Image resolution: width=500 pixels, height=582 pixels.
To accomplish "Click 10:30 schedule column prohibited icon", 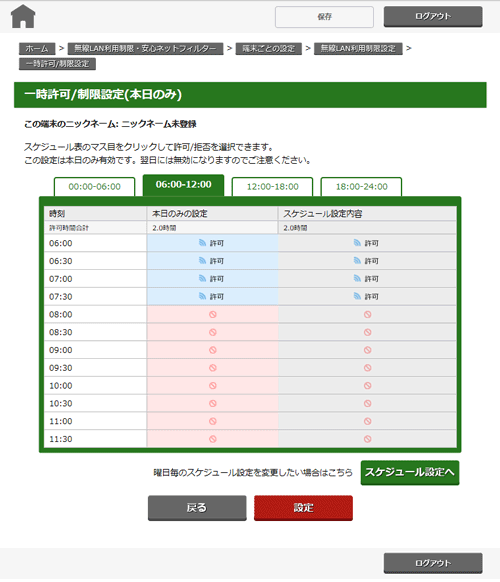I will point(367,403).
